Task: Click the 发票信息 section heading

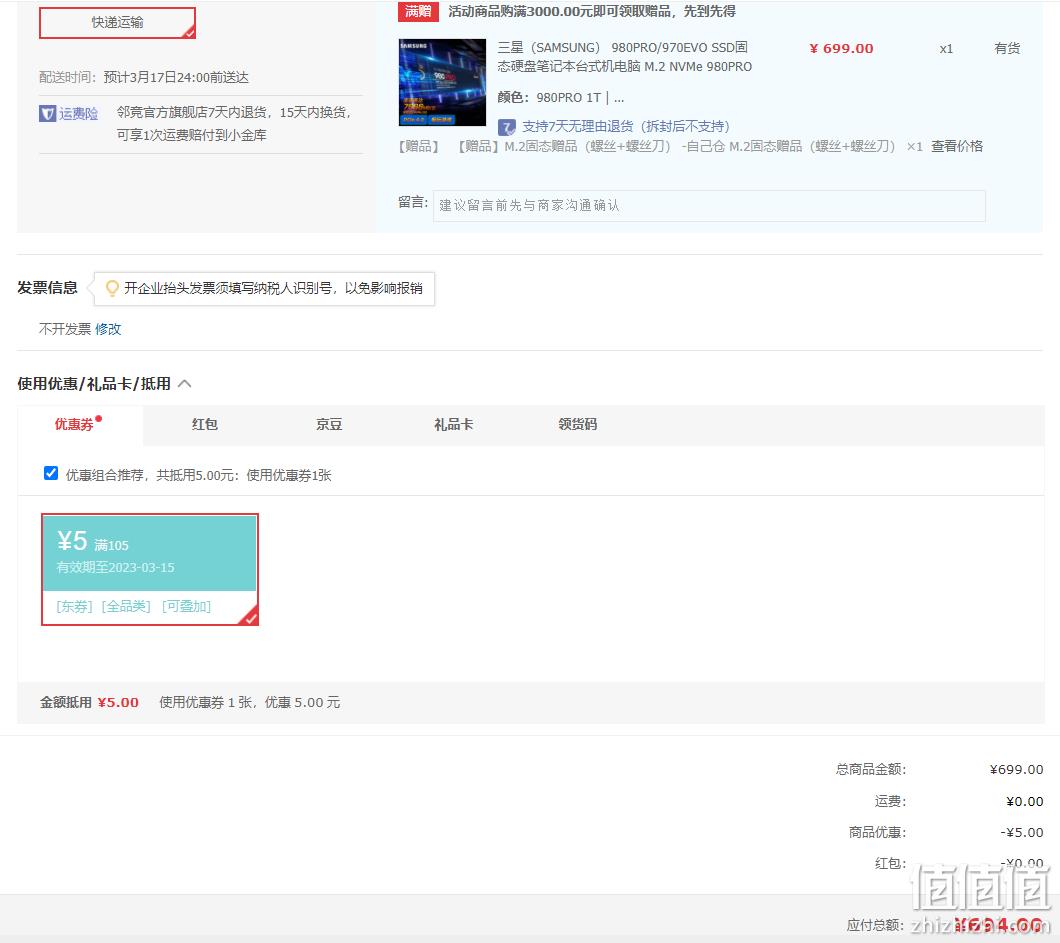Action: [47, 288]
